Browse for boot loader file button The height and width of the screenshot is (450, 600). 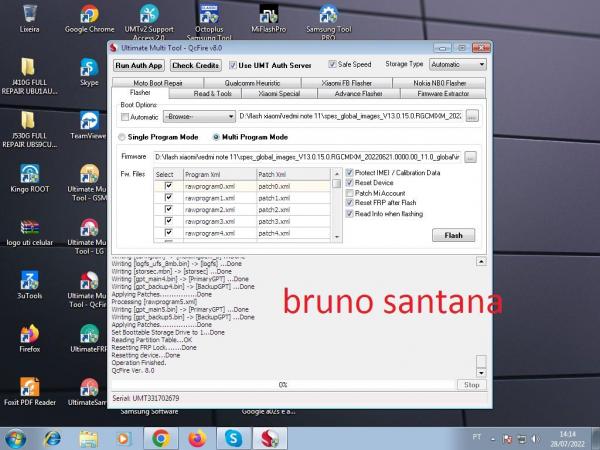[x=472, y=116]
